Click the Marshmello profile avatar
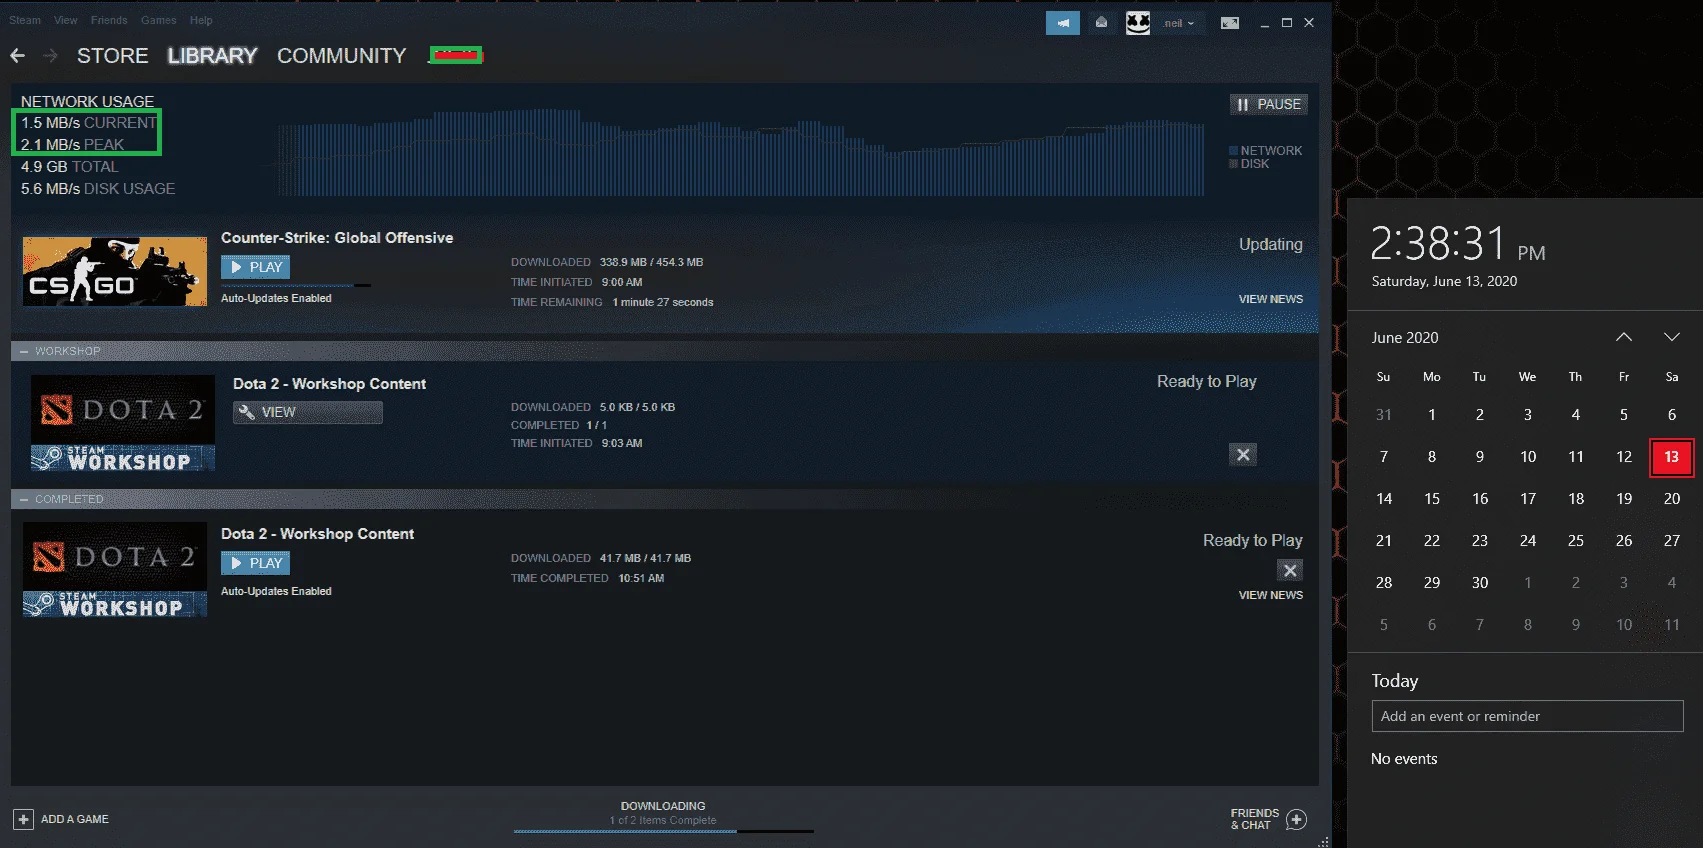Image resolution: width=1703 pixels, height=848 pixels. (x=1138, y=23)
